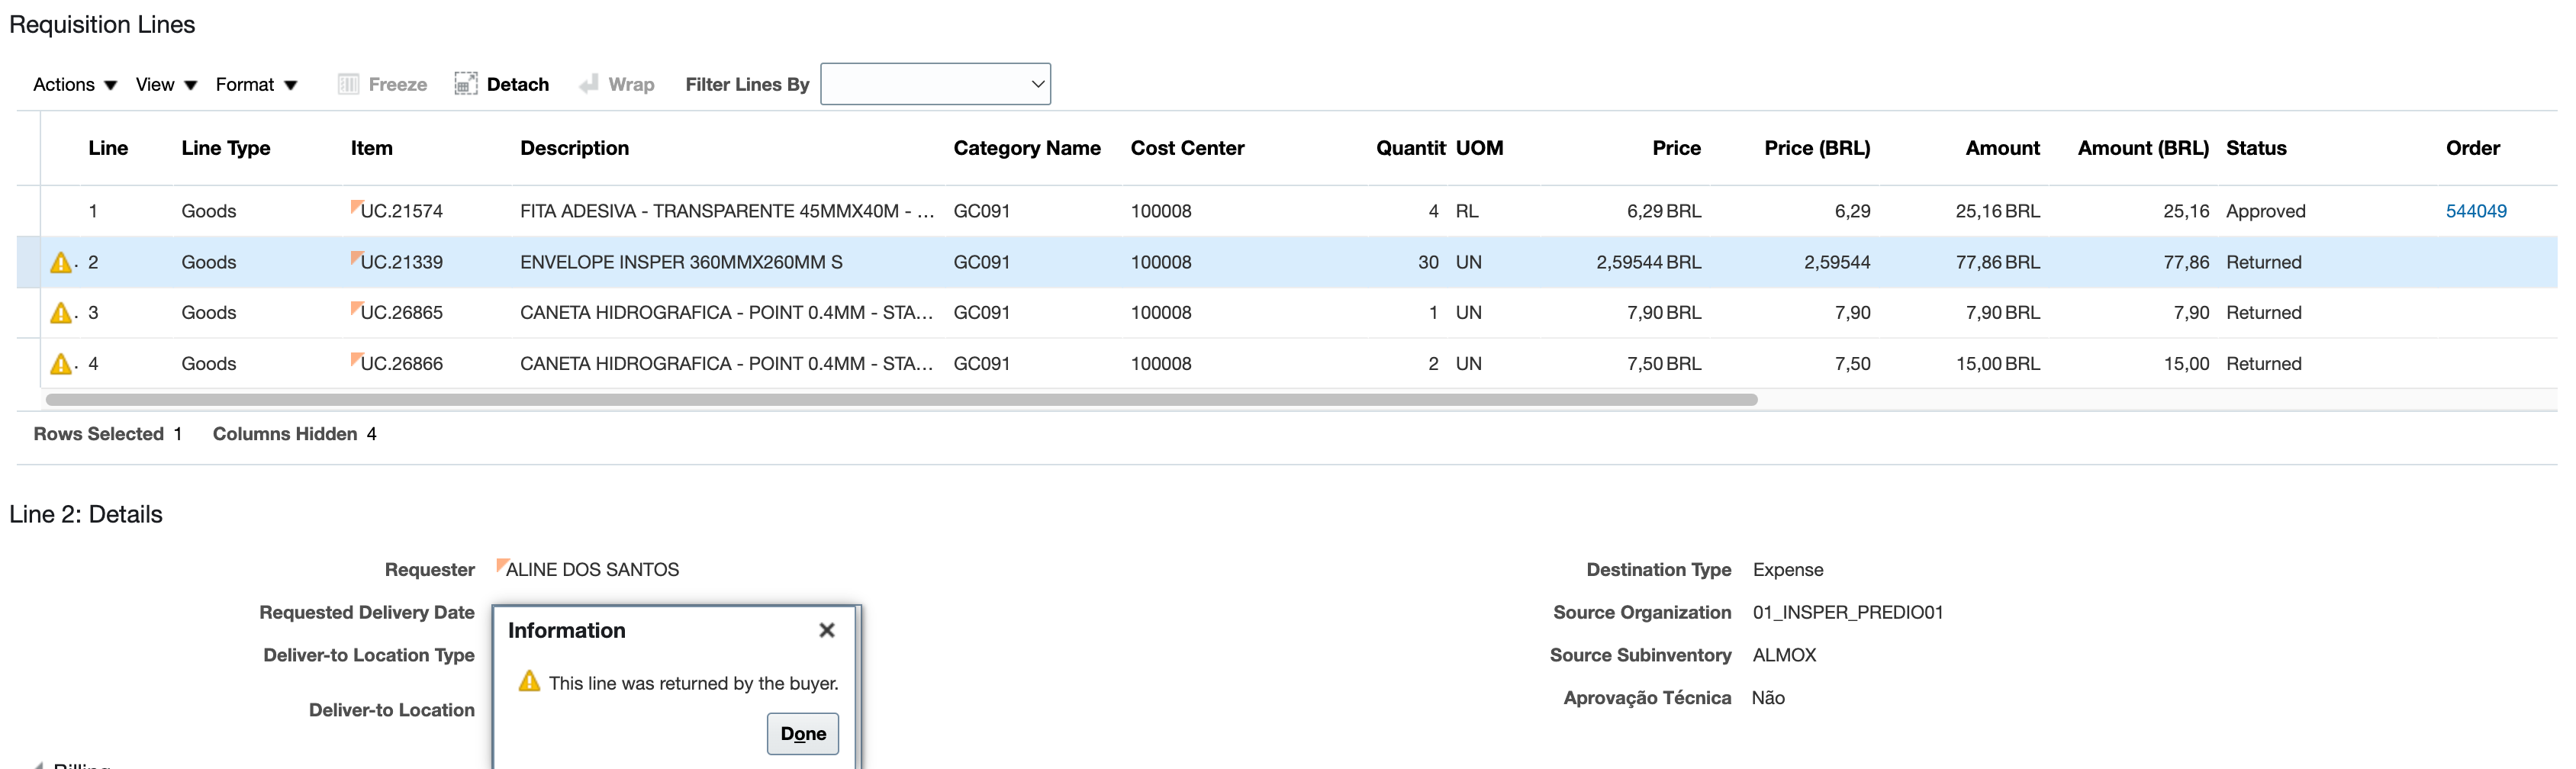Click the Freeze table icon
This screenshot has height=769, width=2576.
pyautogui.click(x=349, y=84)
